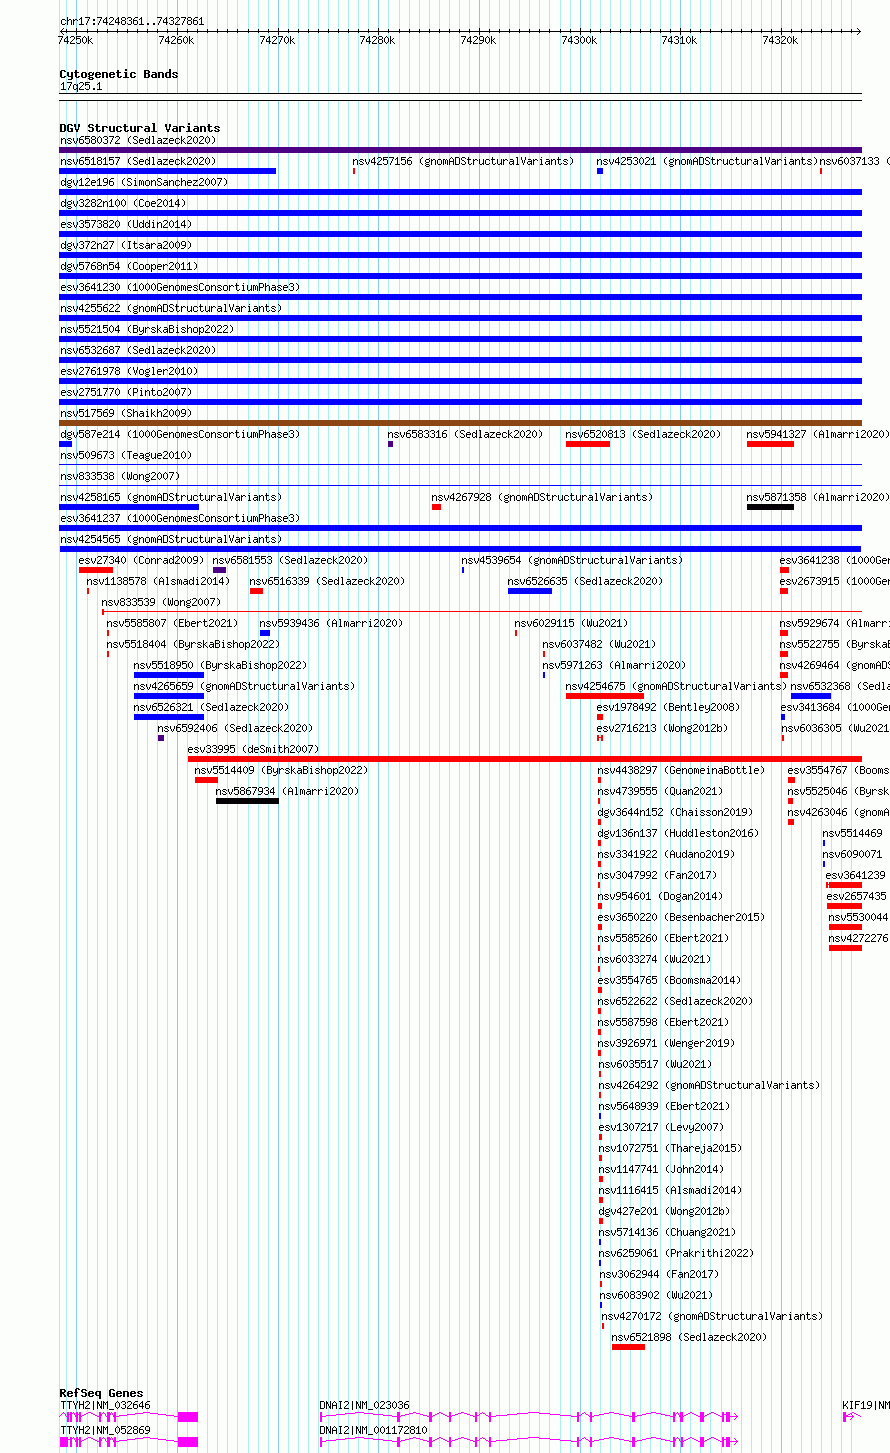Open nsv509673 (Teague2010) label
Screen dimensions: 890x1453
click(126, 456)
